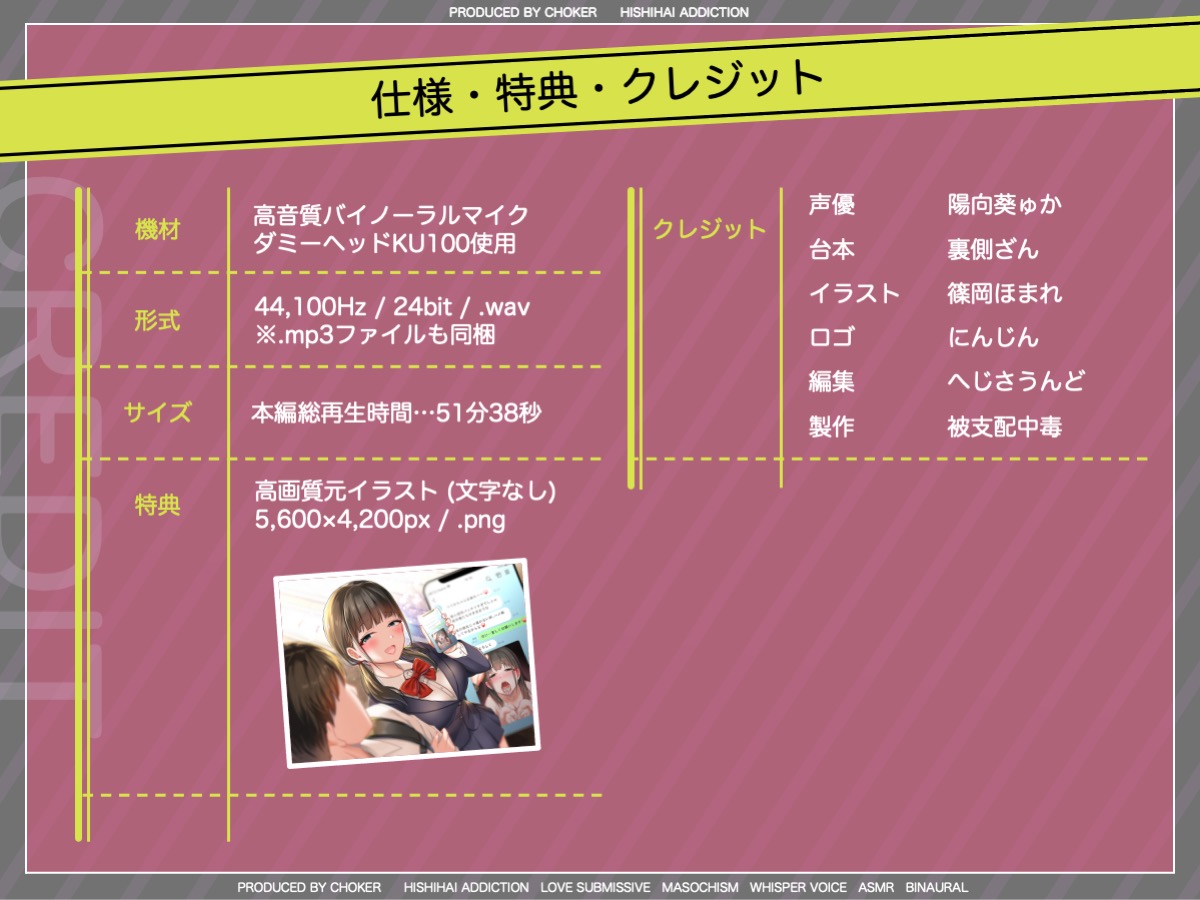
Task: Click the bonus illustration thumbnail
Action: tap(406, 663)
